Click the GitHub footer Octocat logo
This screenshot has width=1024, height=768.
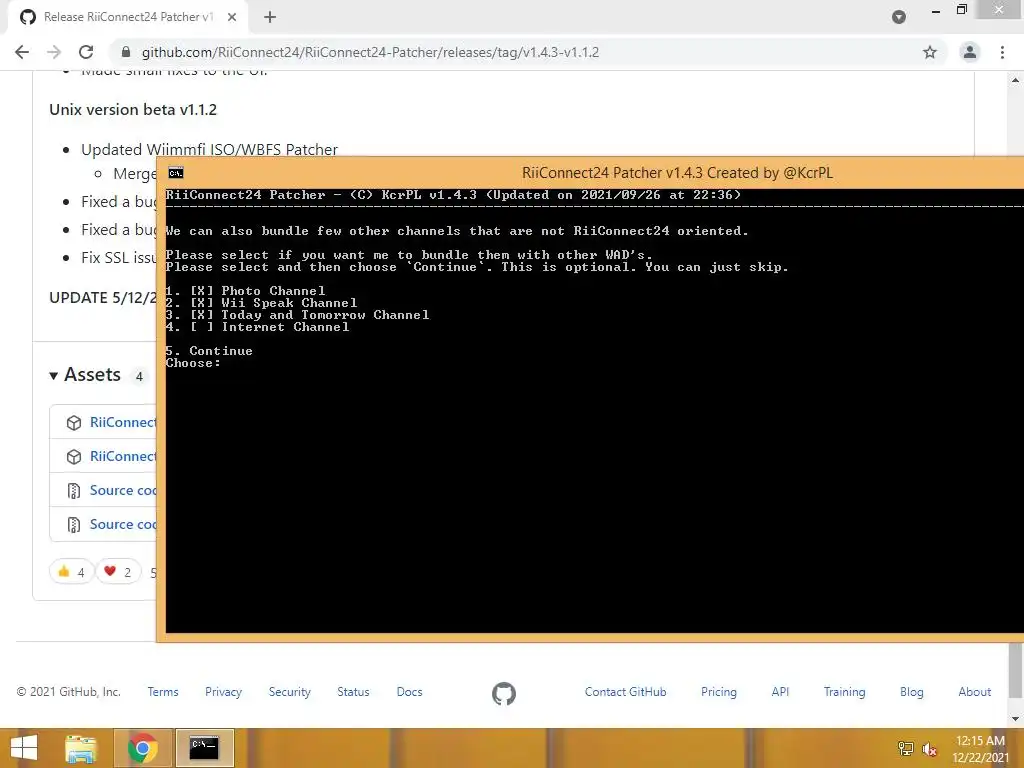tap(504, 694)
